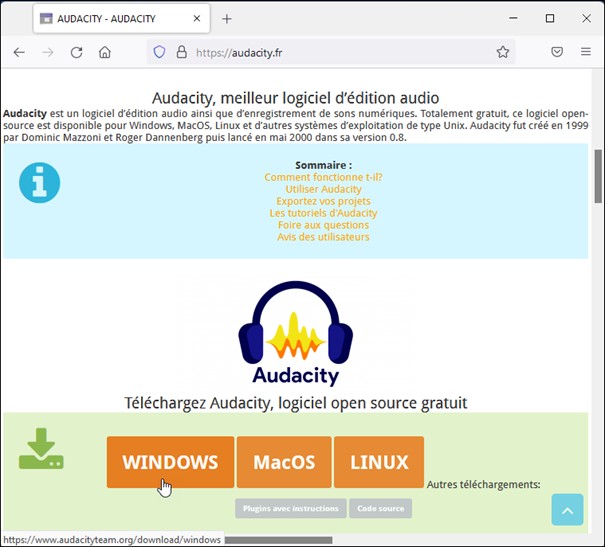
Task: Click the Audacity headphones logo
Action: click(296, 334)
